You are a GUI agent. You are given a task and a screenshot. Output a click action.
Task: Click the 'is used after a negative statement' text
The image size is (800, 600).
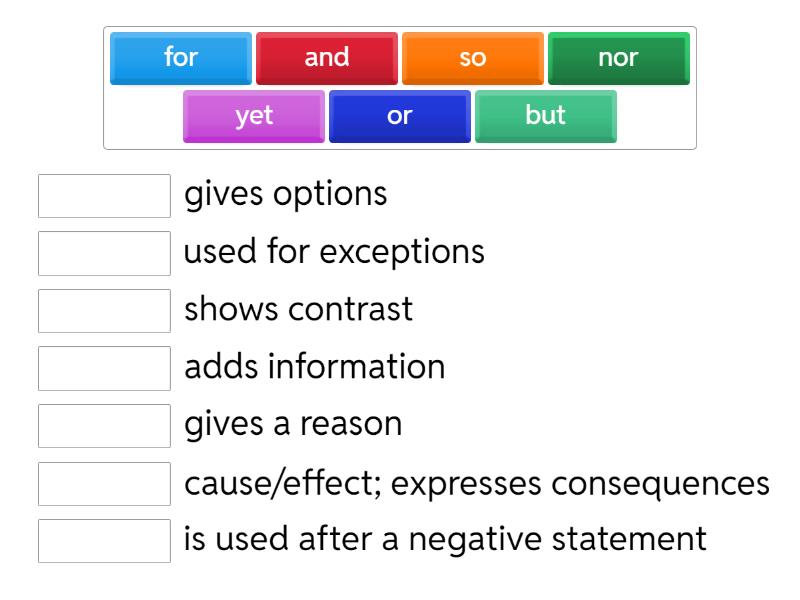pyautogui.click(x=445, y=540)
